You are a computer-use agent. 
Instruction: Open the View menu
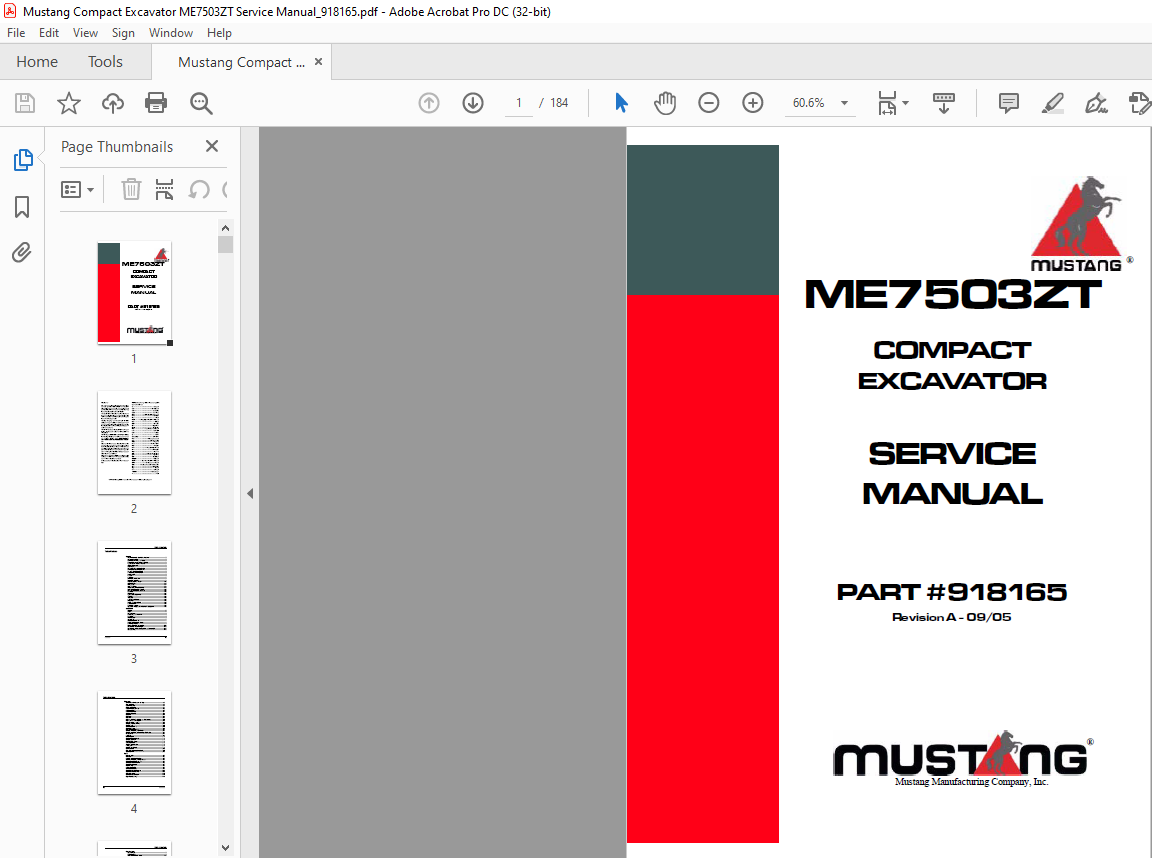[85, 33]
